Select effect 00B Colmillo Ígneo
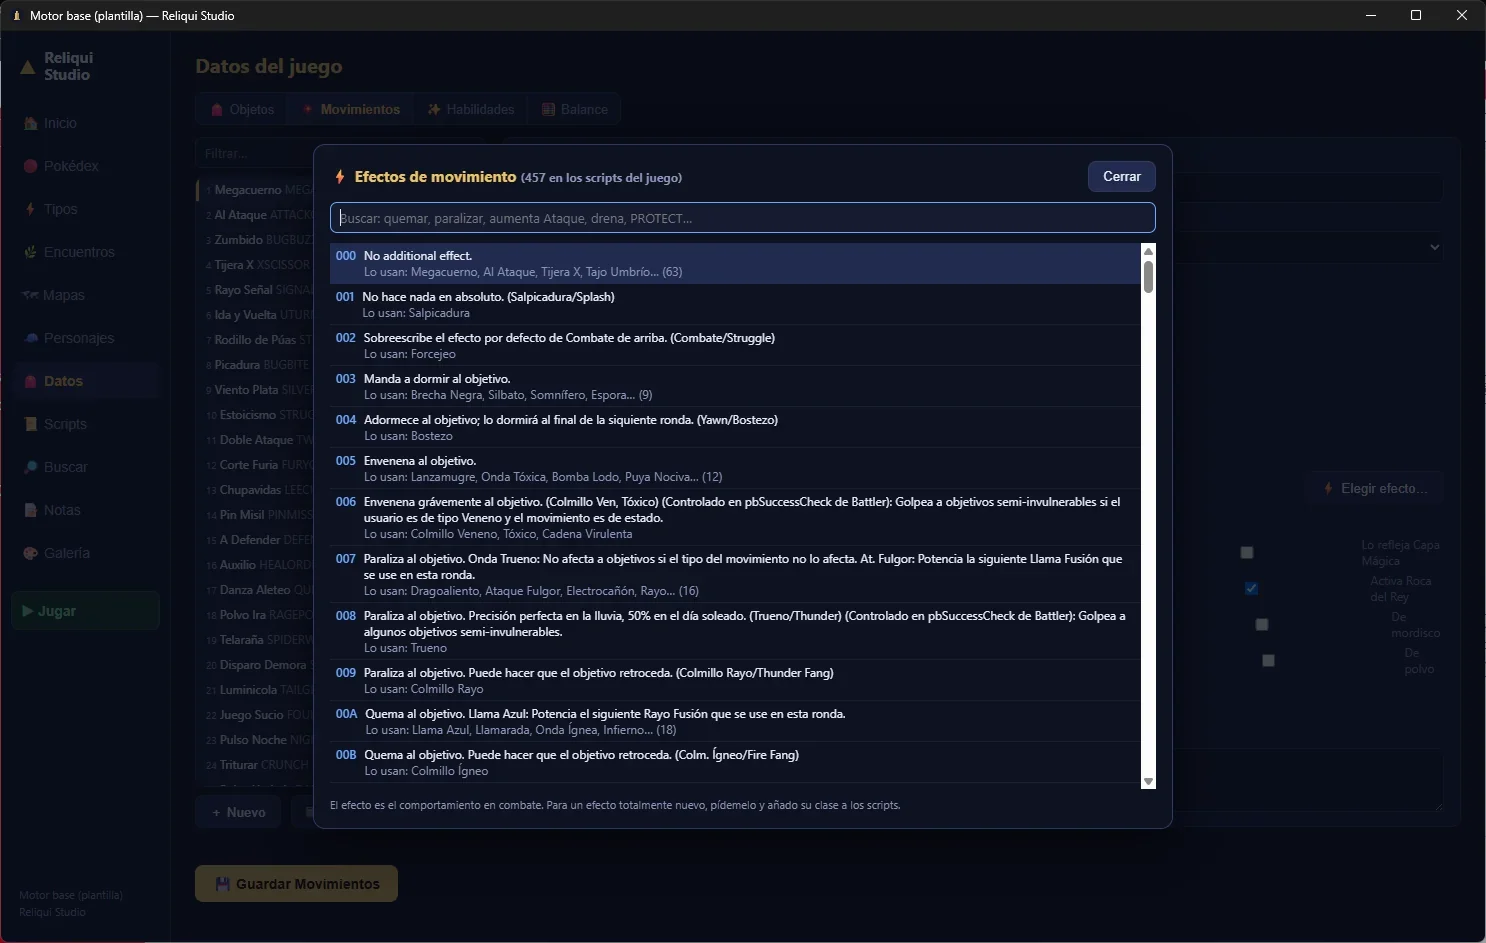1486x943 pixels. pyautogui.click(x=735, y=763)
